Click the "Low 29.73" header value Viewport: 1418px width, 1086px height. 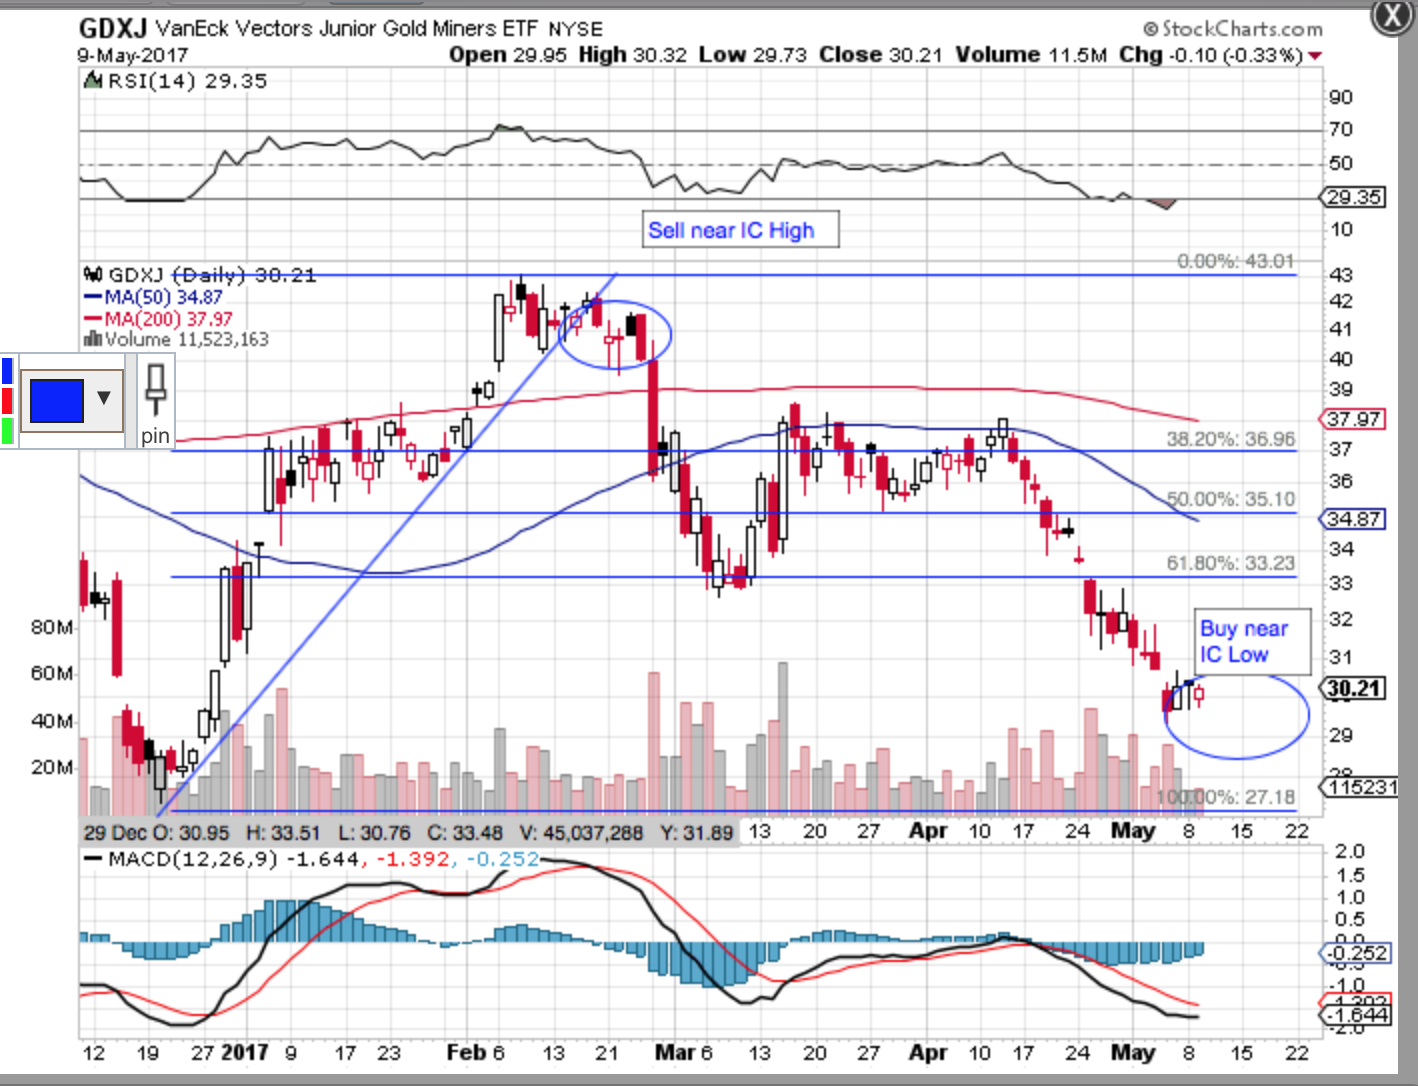752,55
